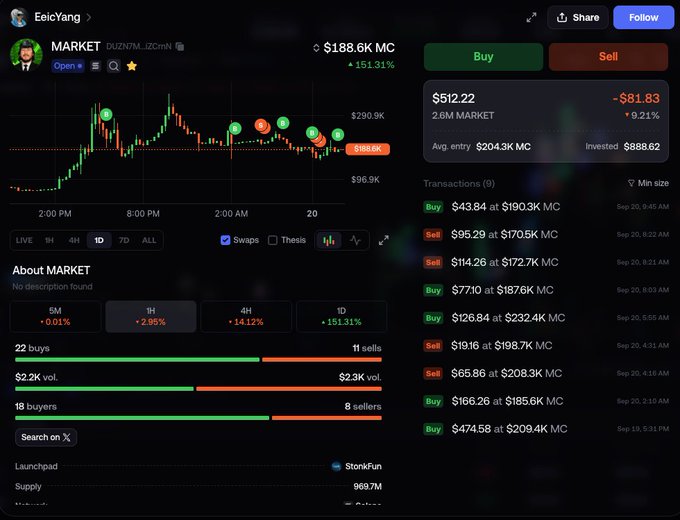Click 'Avg. entry $204.3K MC' text

click(481, 147)
